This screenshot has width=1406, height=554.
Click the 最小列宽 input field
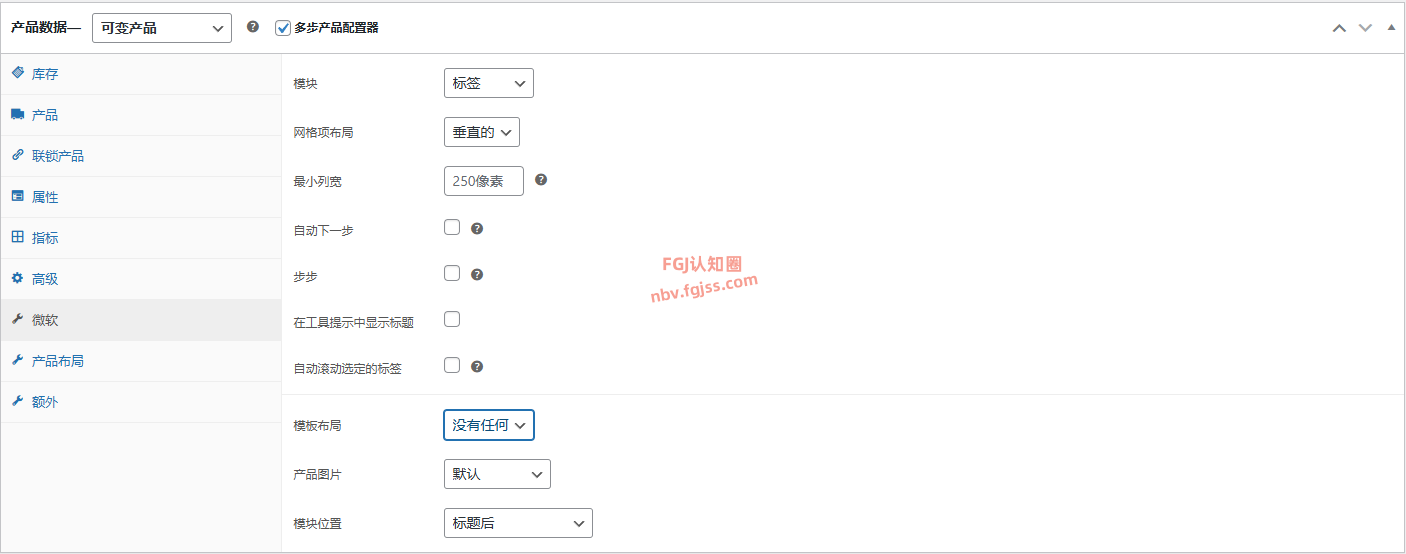coord(484,181)
